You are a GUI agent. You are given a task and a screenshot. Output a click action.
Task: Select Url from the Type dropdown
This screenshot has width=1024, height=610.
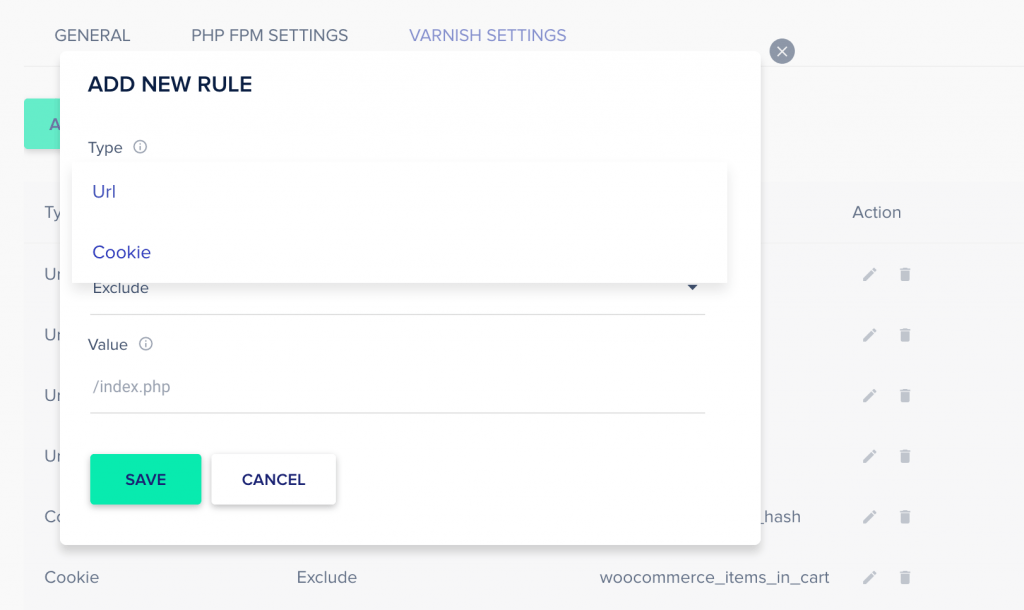click(x=103, y=191)
